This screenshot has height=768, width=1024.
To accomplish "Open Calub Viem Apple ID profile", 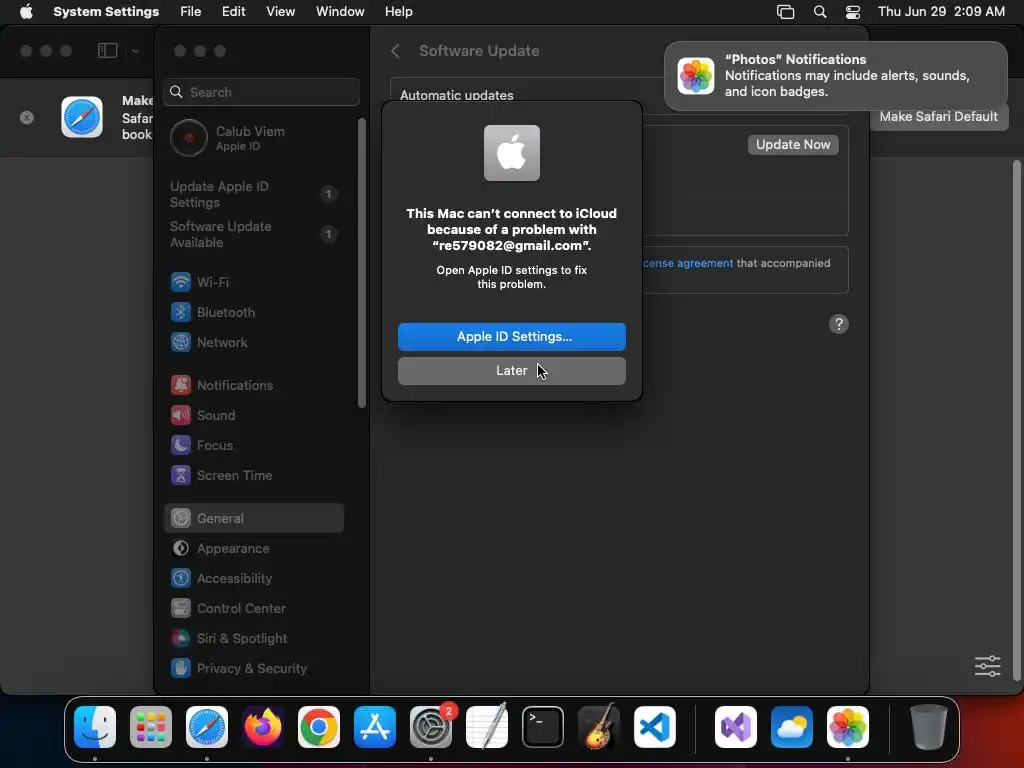I will click(253, 138).
